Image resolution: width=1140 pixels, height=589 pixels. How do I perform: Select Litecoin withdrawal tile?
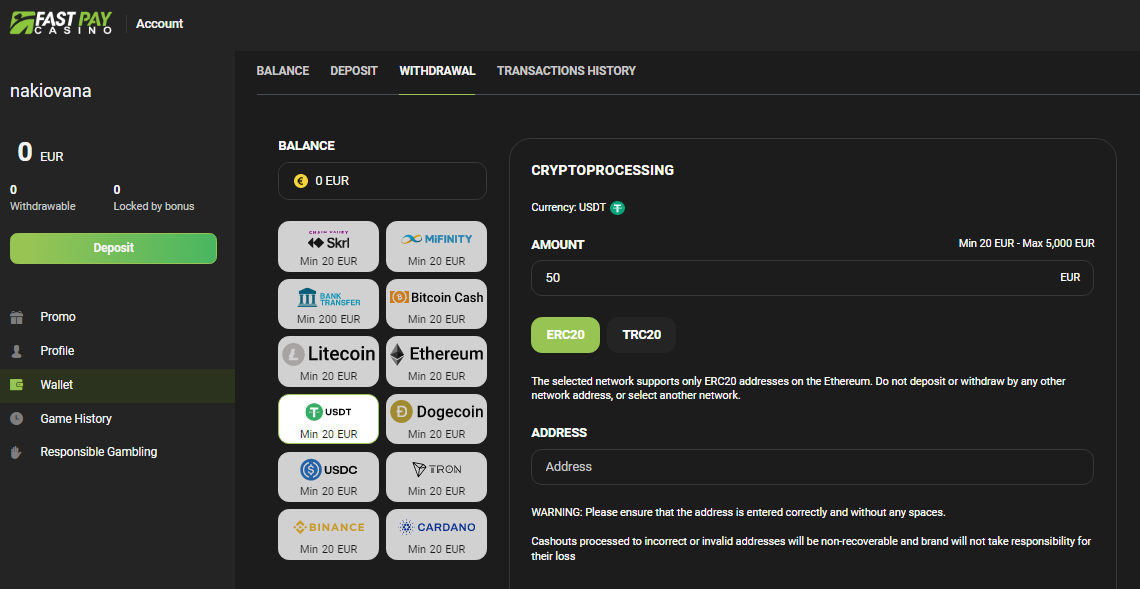(328, 361)
